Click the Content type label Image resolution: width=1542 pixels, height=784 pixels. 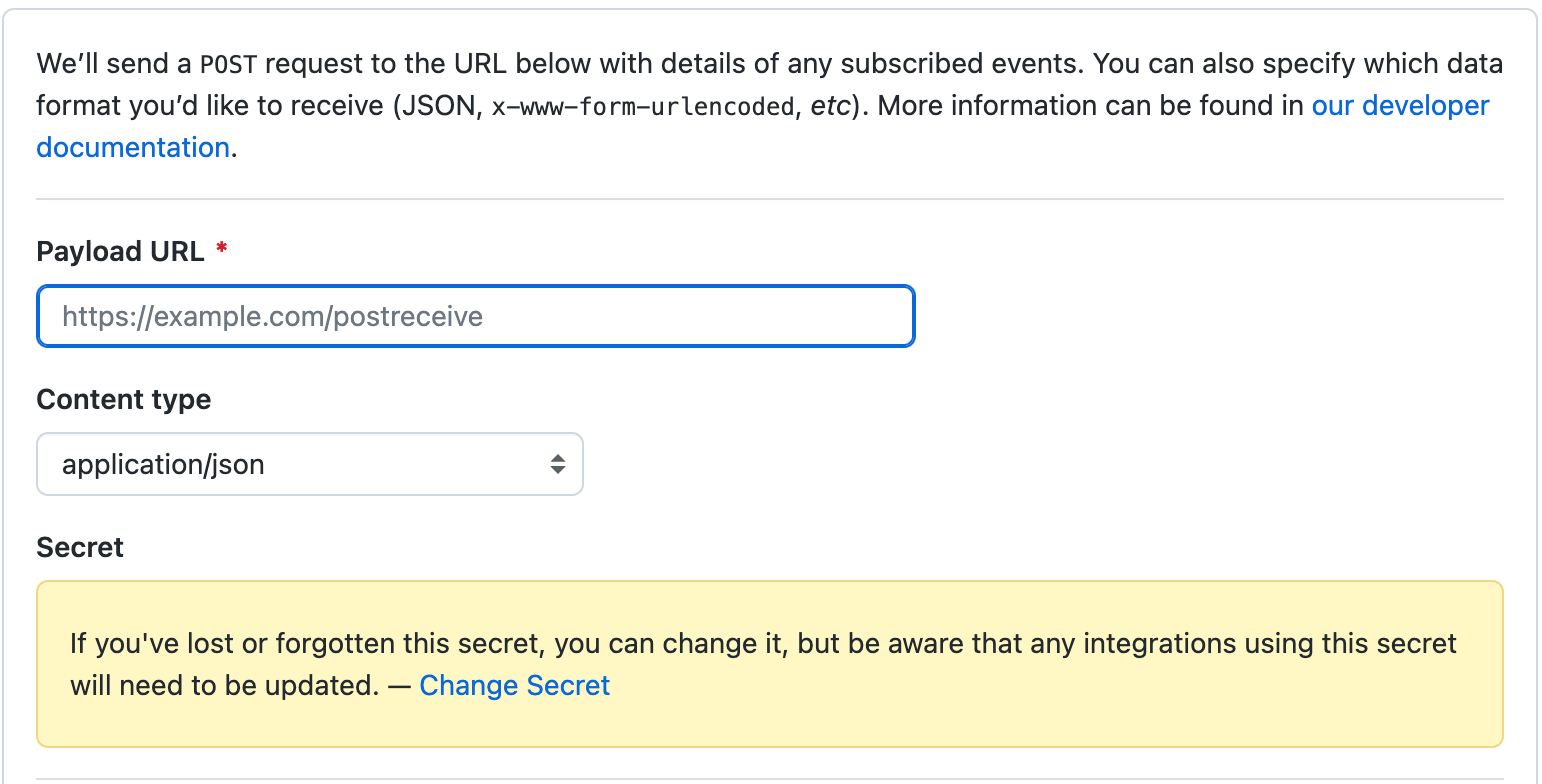click(x=124, y=399)
